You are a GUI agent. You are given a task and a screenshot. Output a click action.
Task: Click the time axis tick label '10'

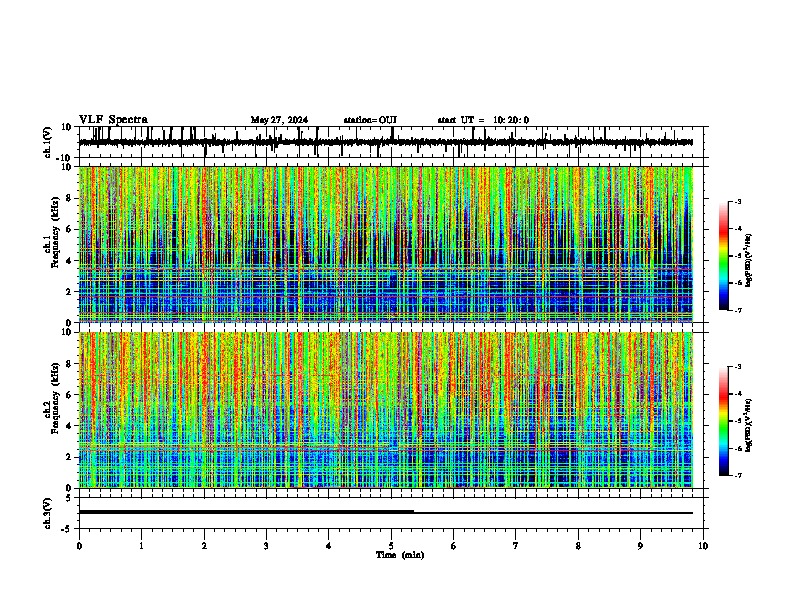click(x=703, y=546)
